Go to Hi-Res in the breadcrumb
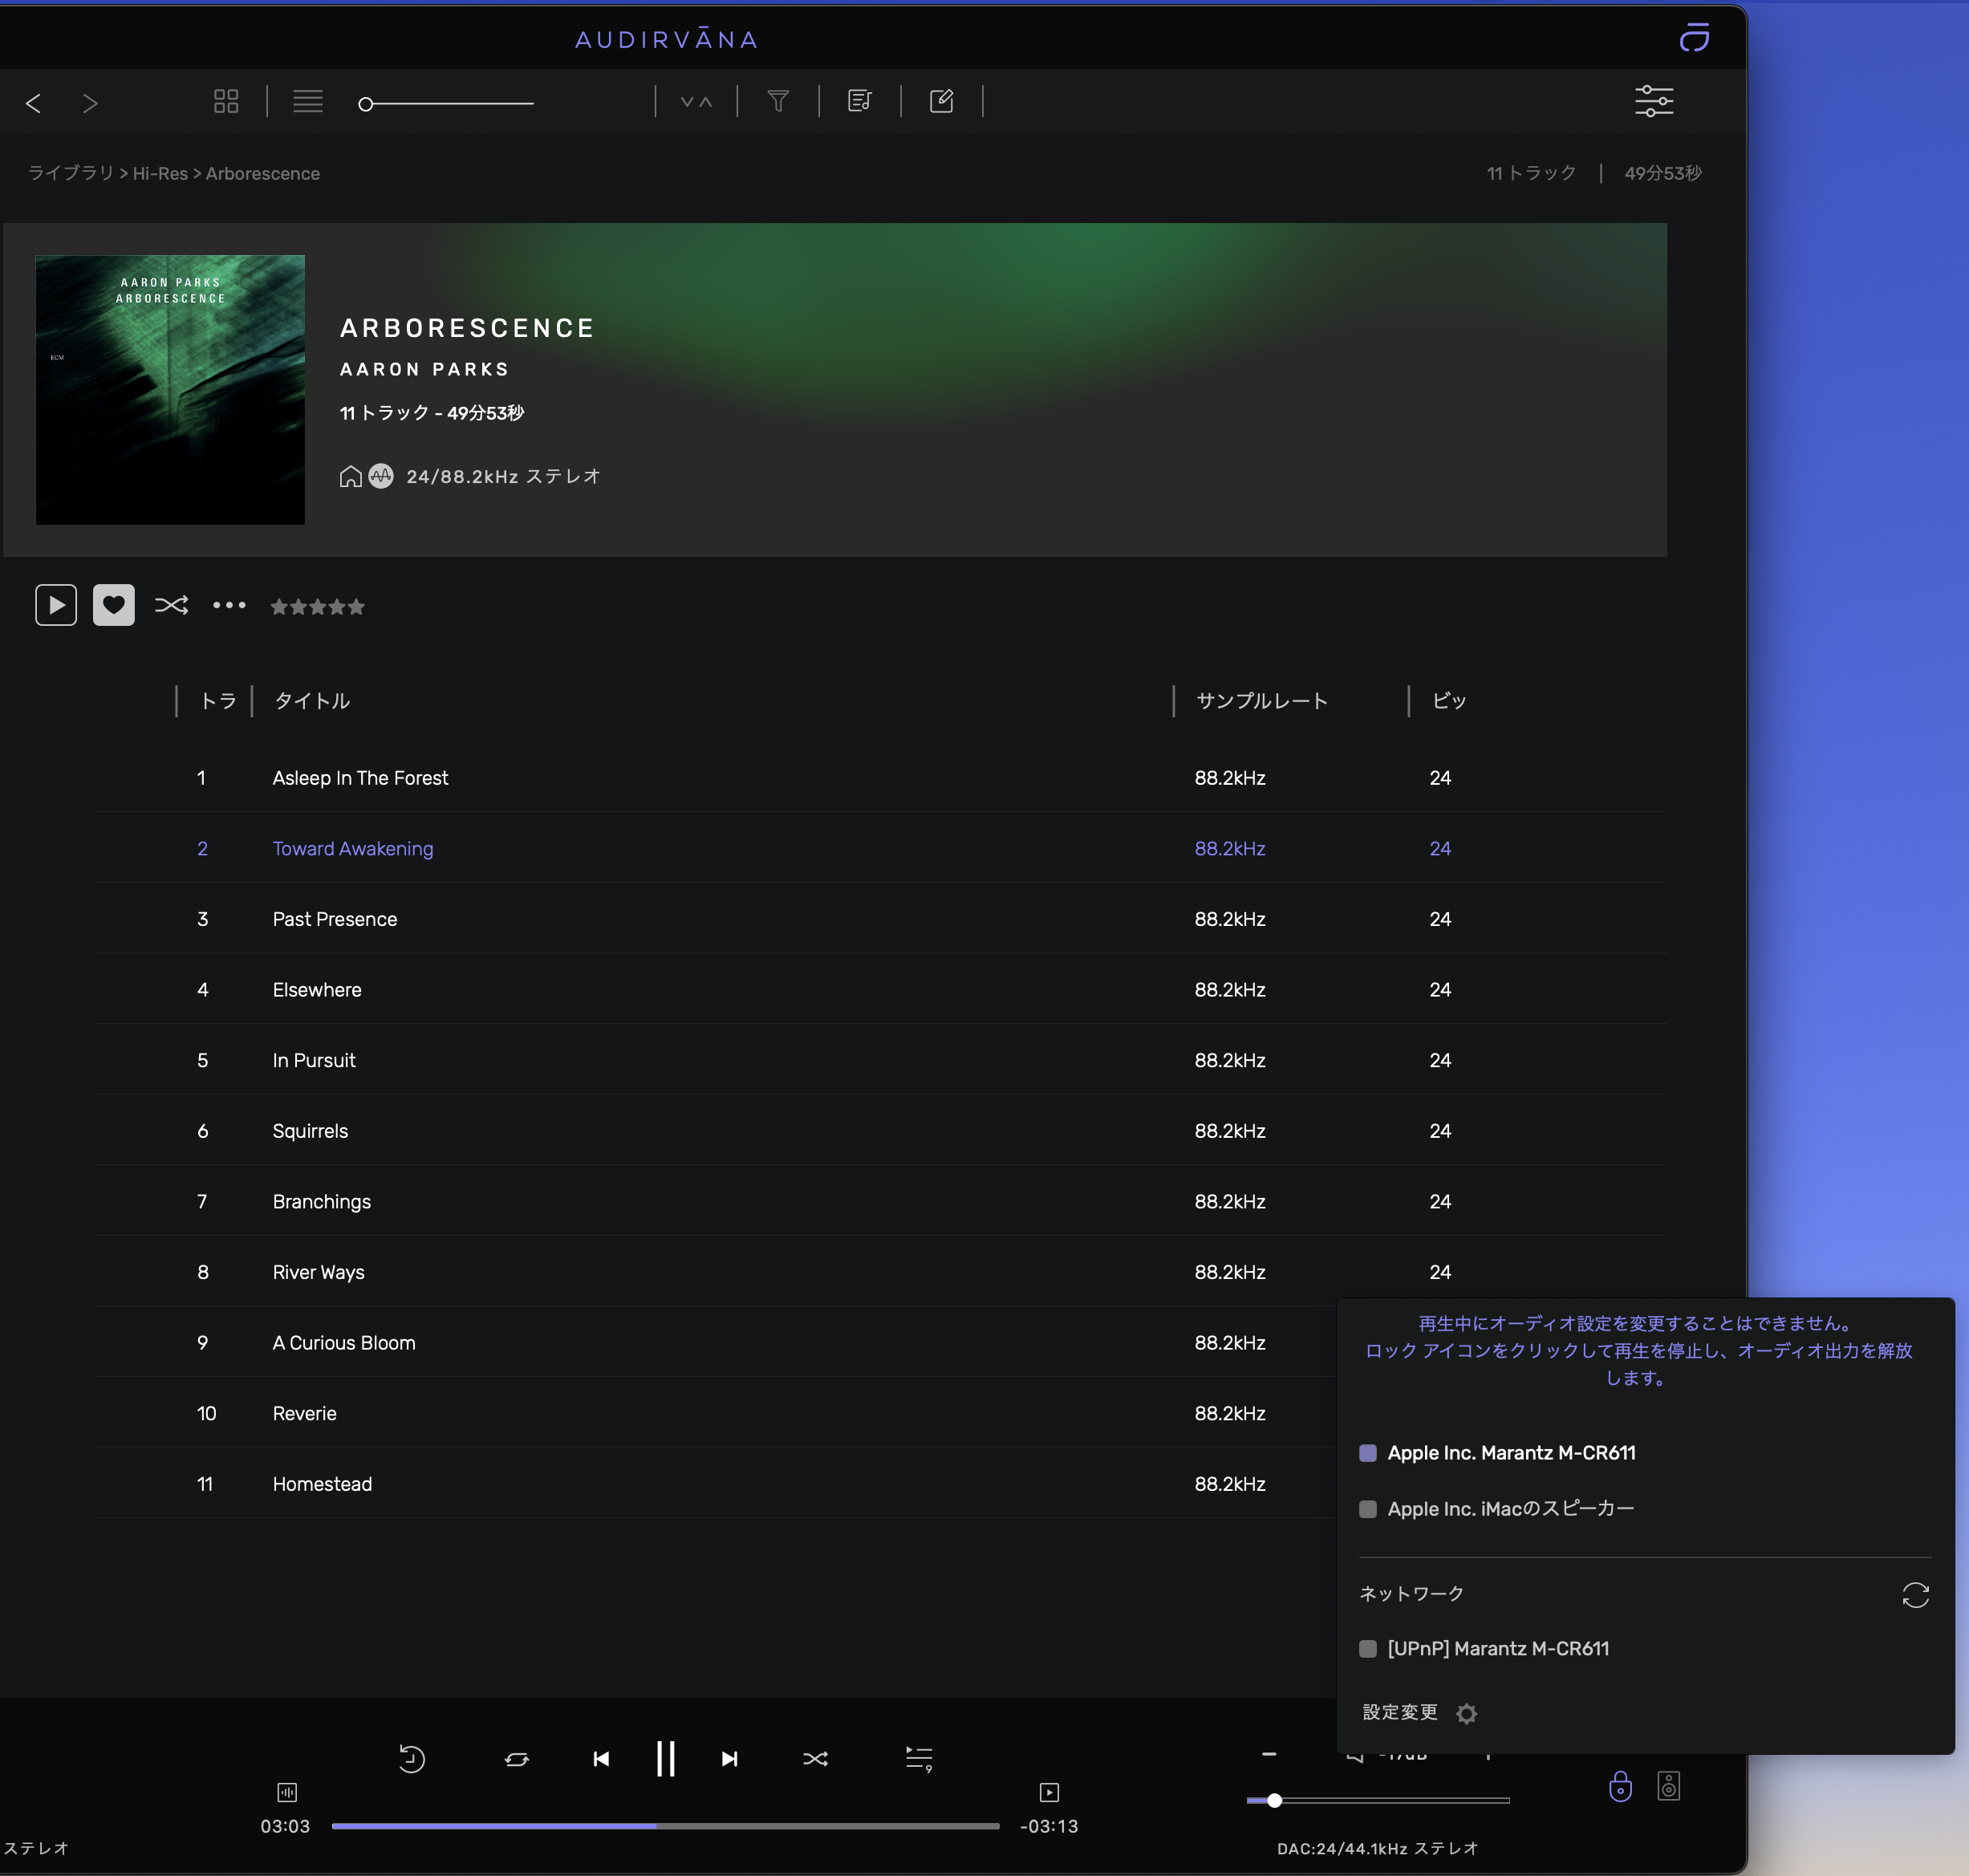Image resolution: width=1969 pixels, height=1876 pixels. [160, 174]
